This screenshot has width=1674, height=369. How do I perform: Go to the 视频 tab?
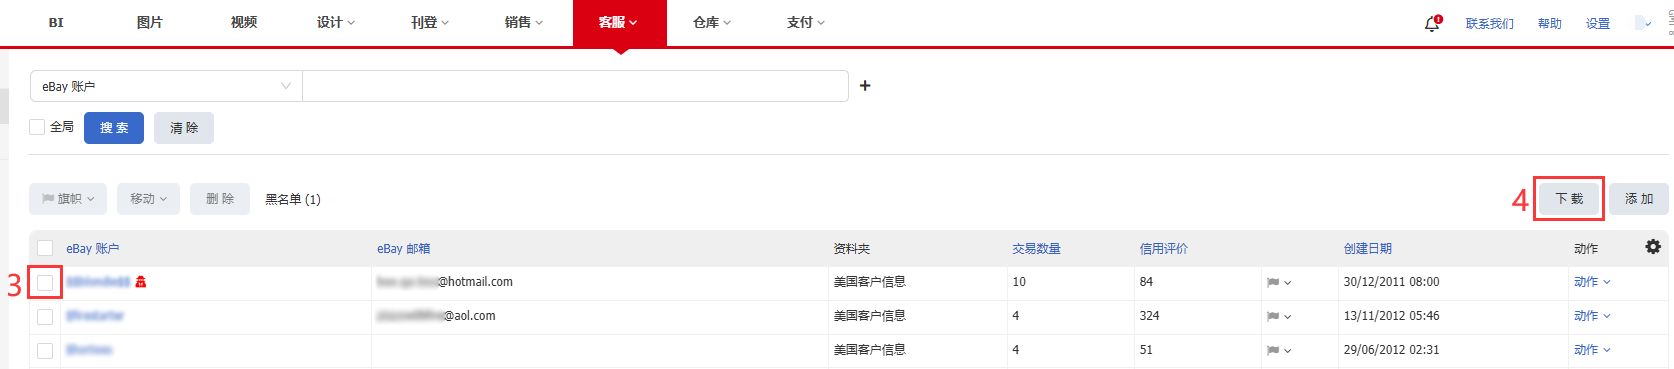(244, 22)
